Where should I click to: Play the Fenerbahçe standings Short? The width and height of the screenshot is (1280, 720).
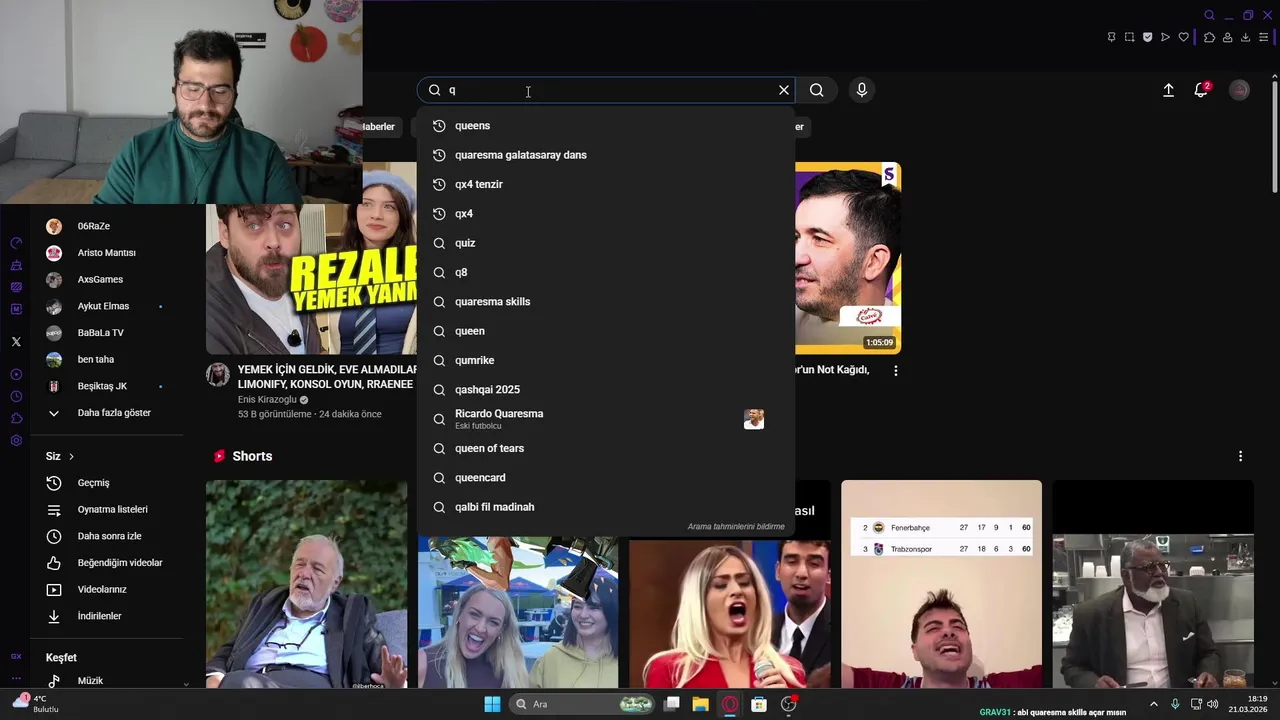[x=941, y=584]
